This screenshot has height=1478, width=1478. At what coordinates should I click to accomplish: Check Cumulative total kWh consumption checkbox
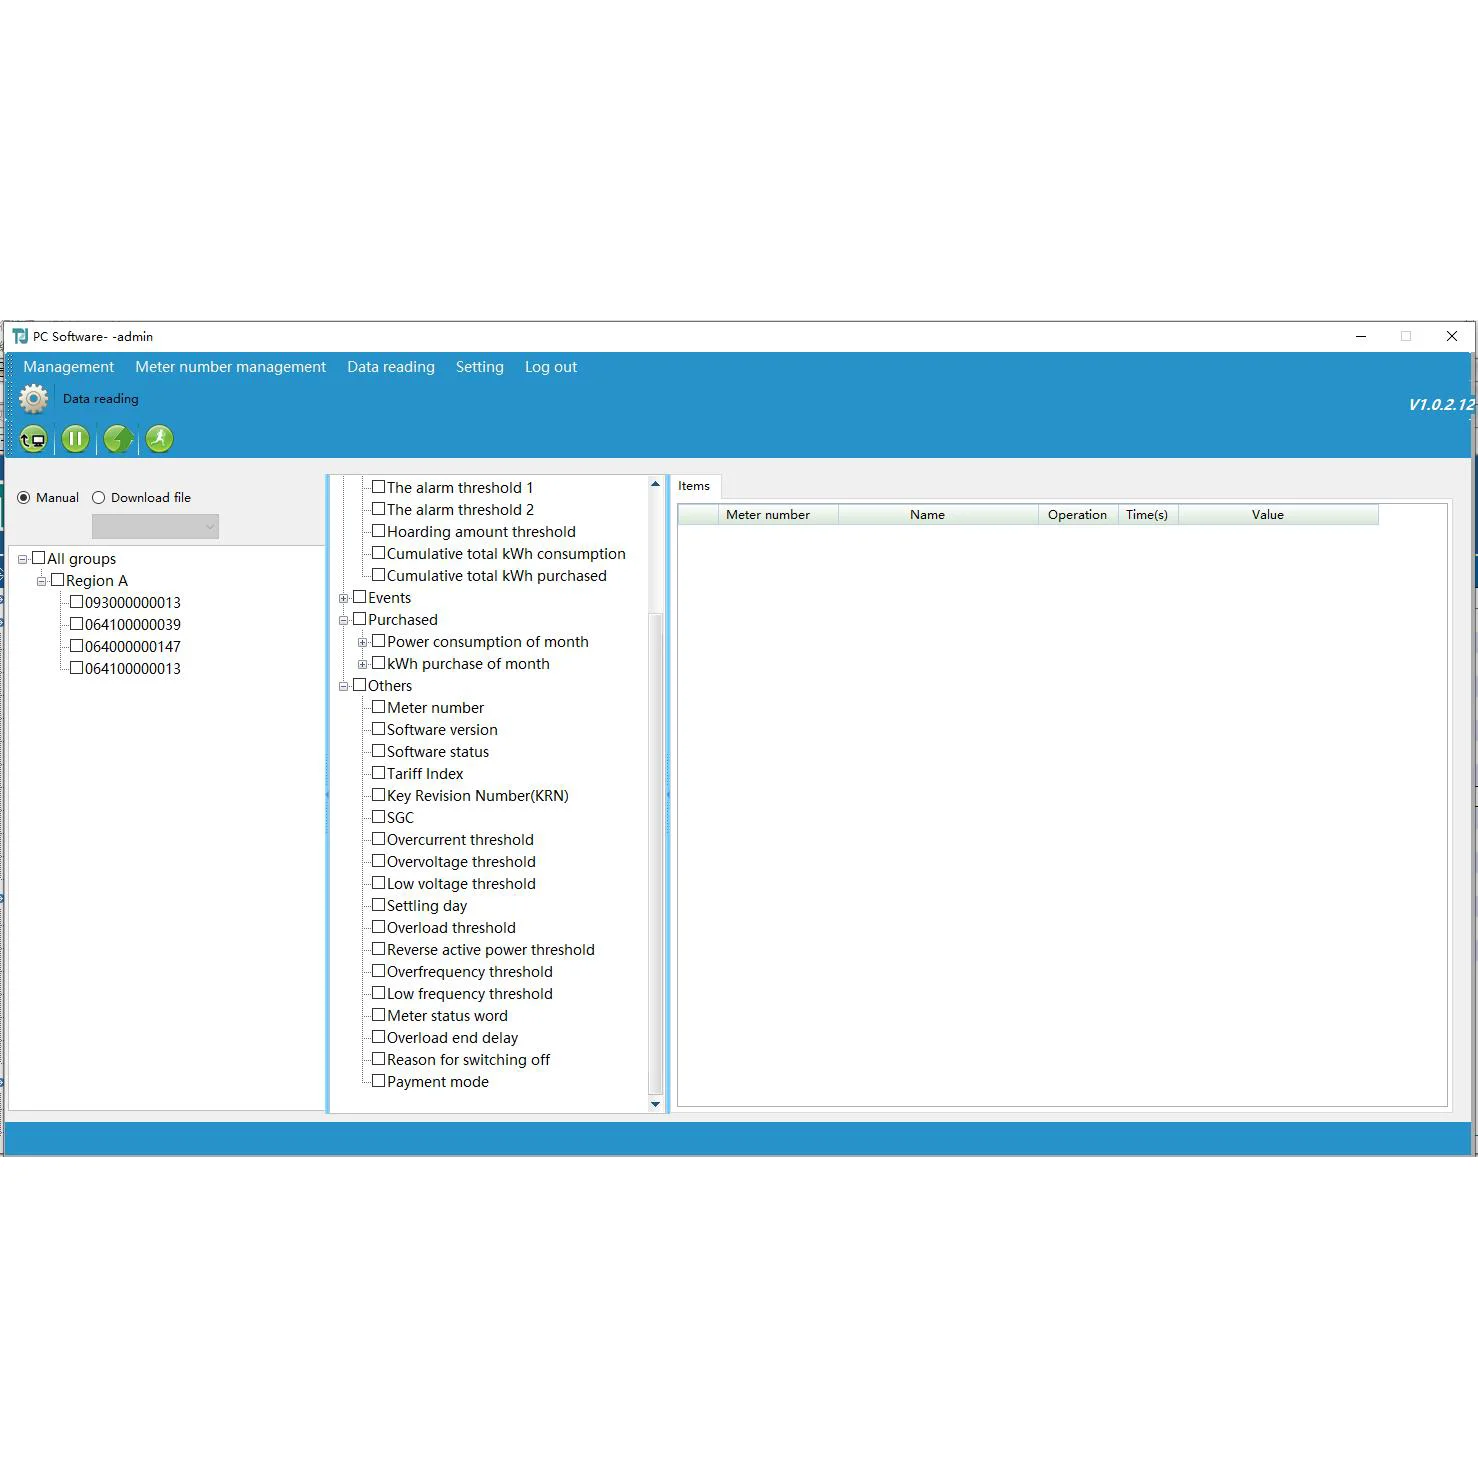point(379,553)
